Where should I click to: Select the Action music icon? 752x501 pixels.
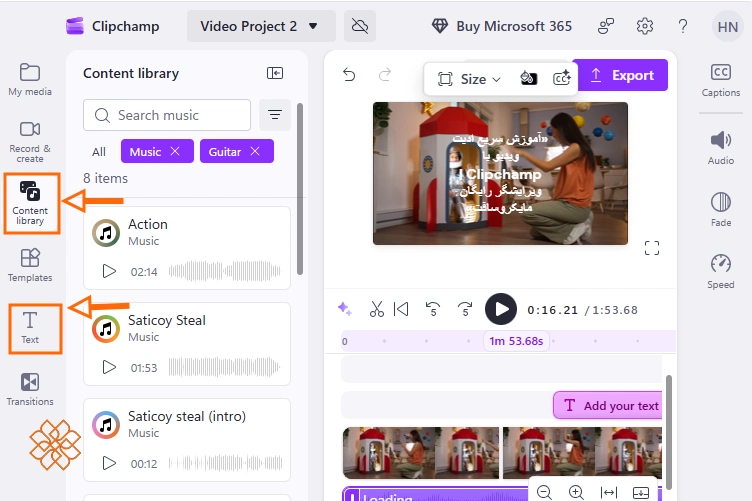pos(106,233)
